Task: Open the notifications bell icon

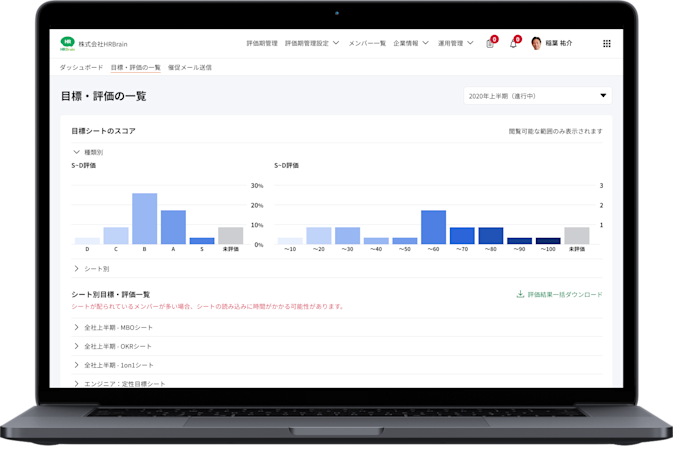Action: click(x=513, y=44)
